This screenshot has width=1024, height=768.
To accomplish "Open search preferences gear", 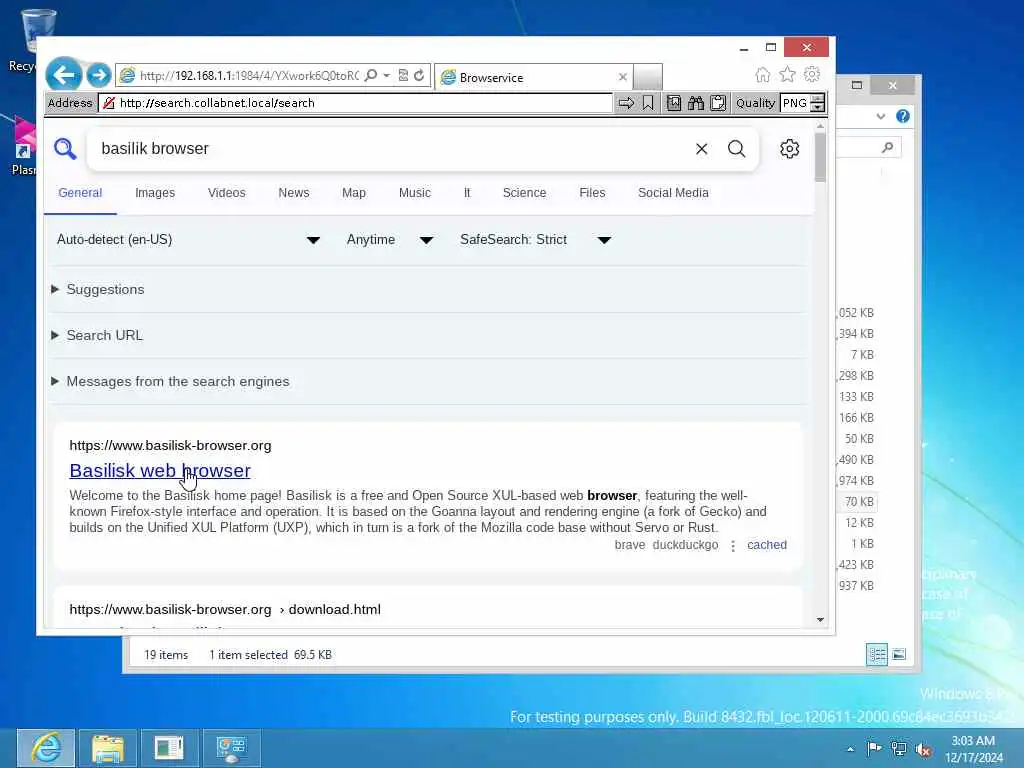I will click(x=790, y=149).
